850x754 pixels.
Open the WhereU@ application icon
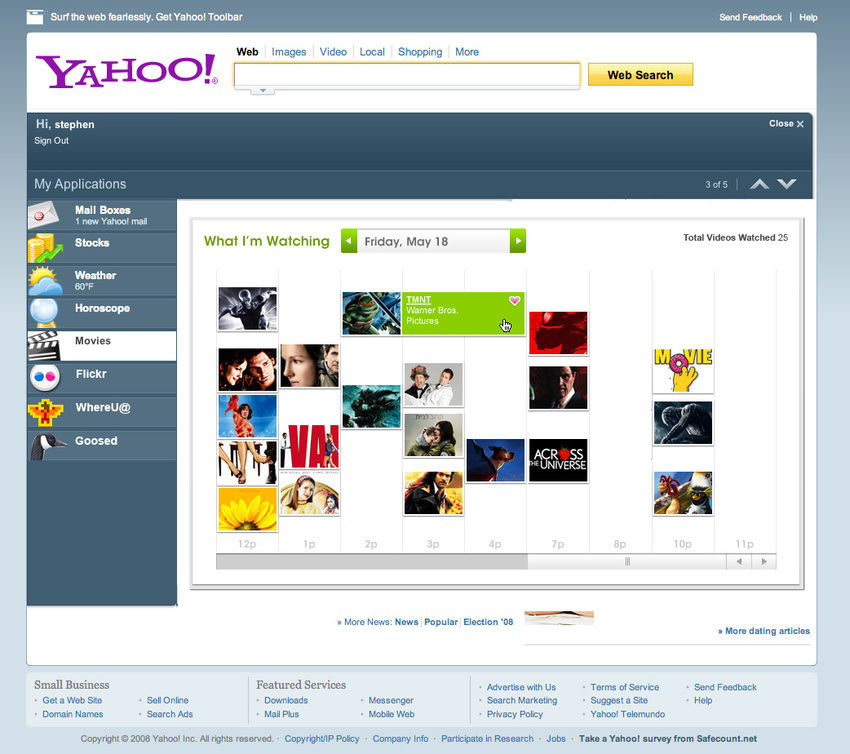[x=46, y=412]
